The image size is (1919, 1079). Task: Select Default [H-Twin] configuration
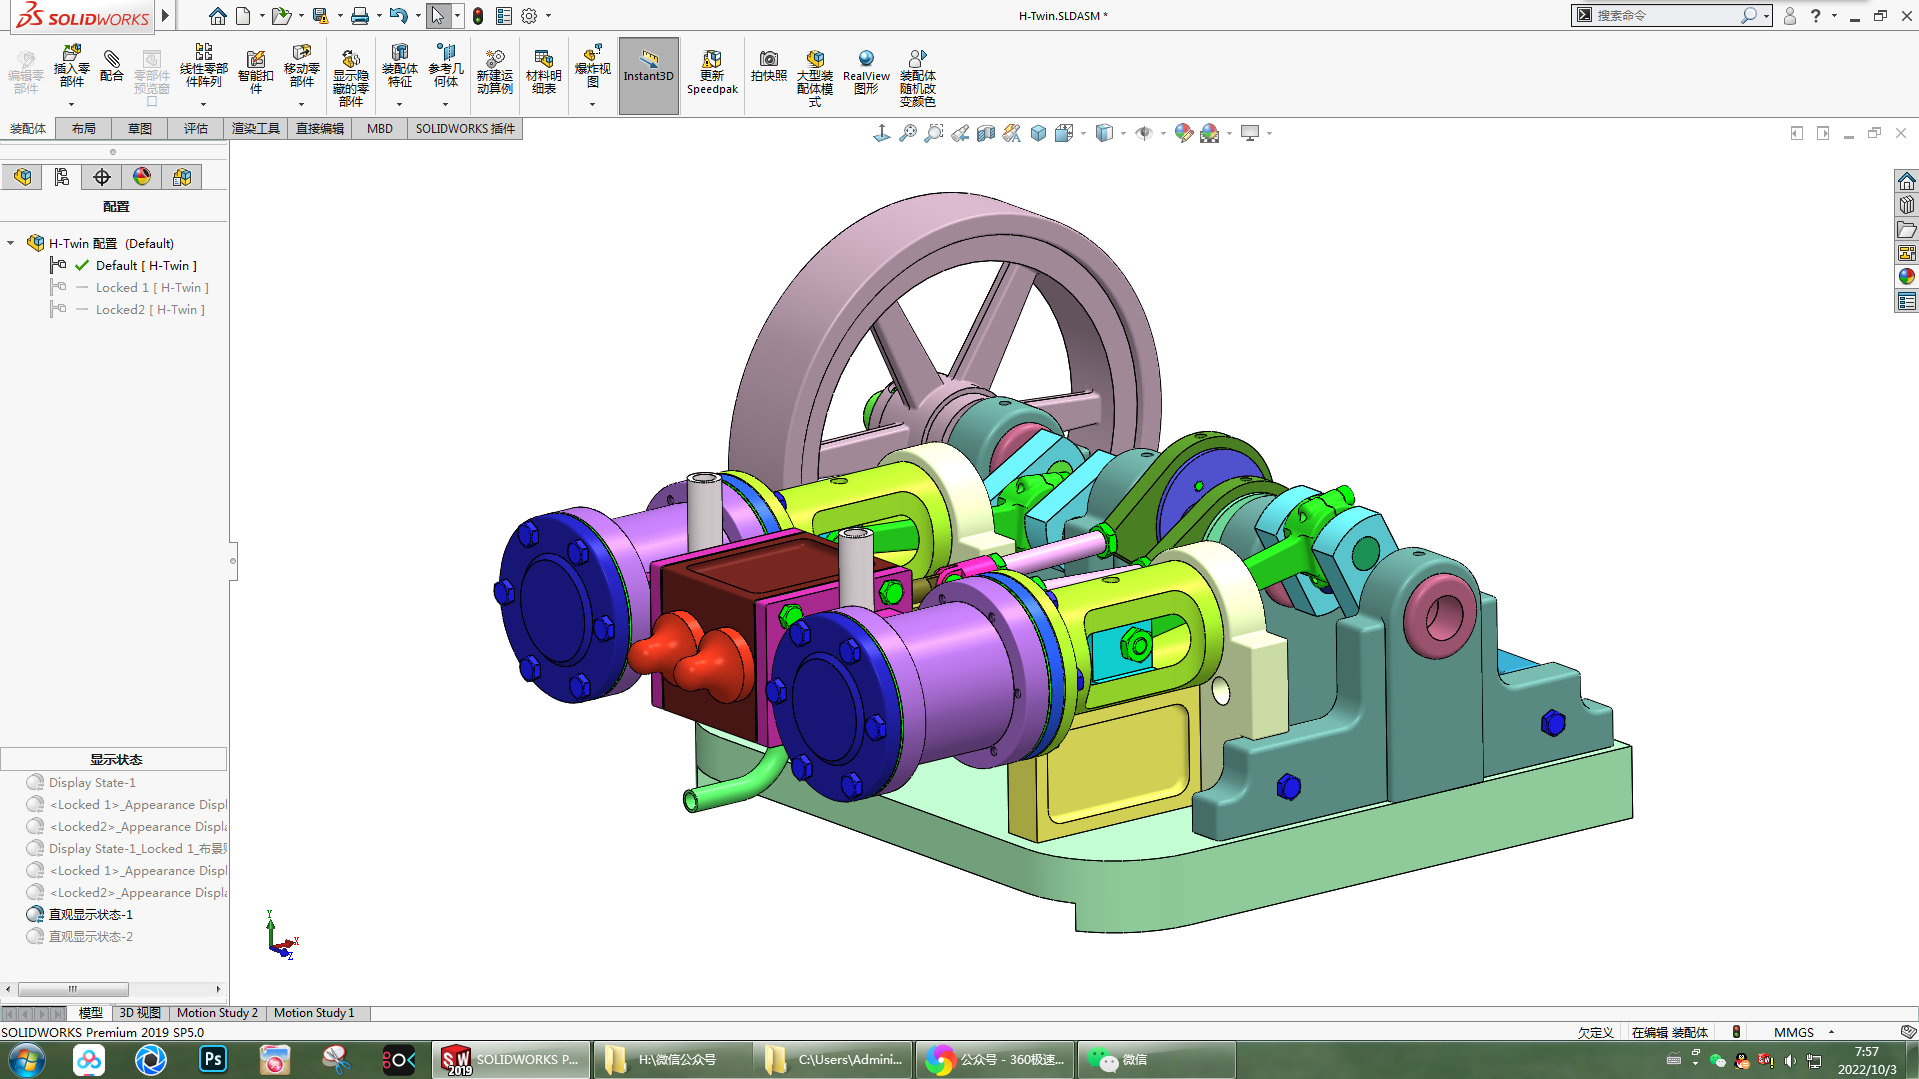(146, 266)
